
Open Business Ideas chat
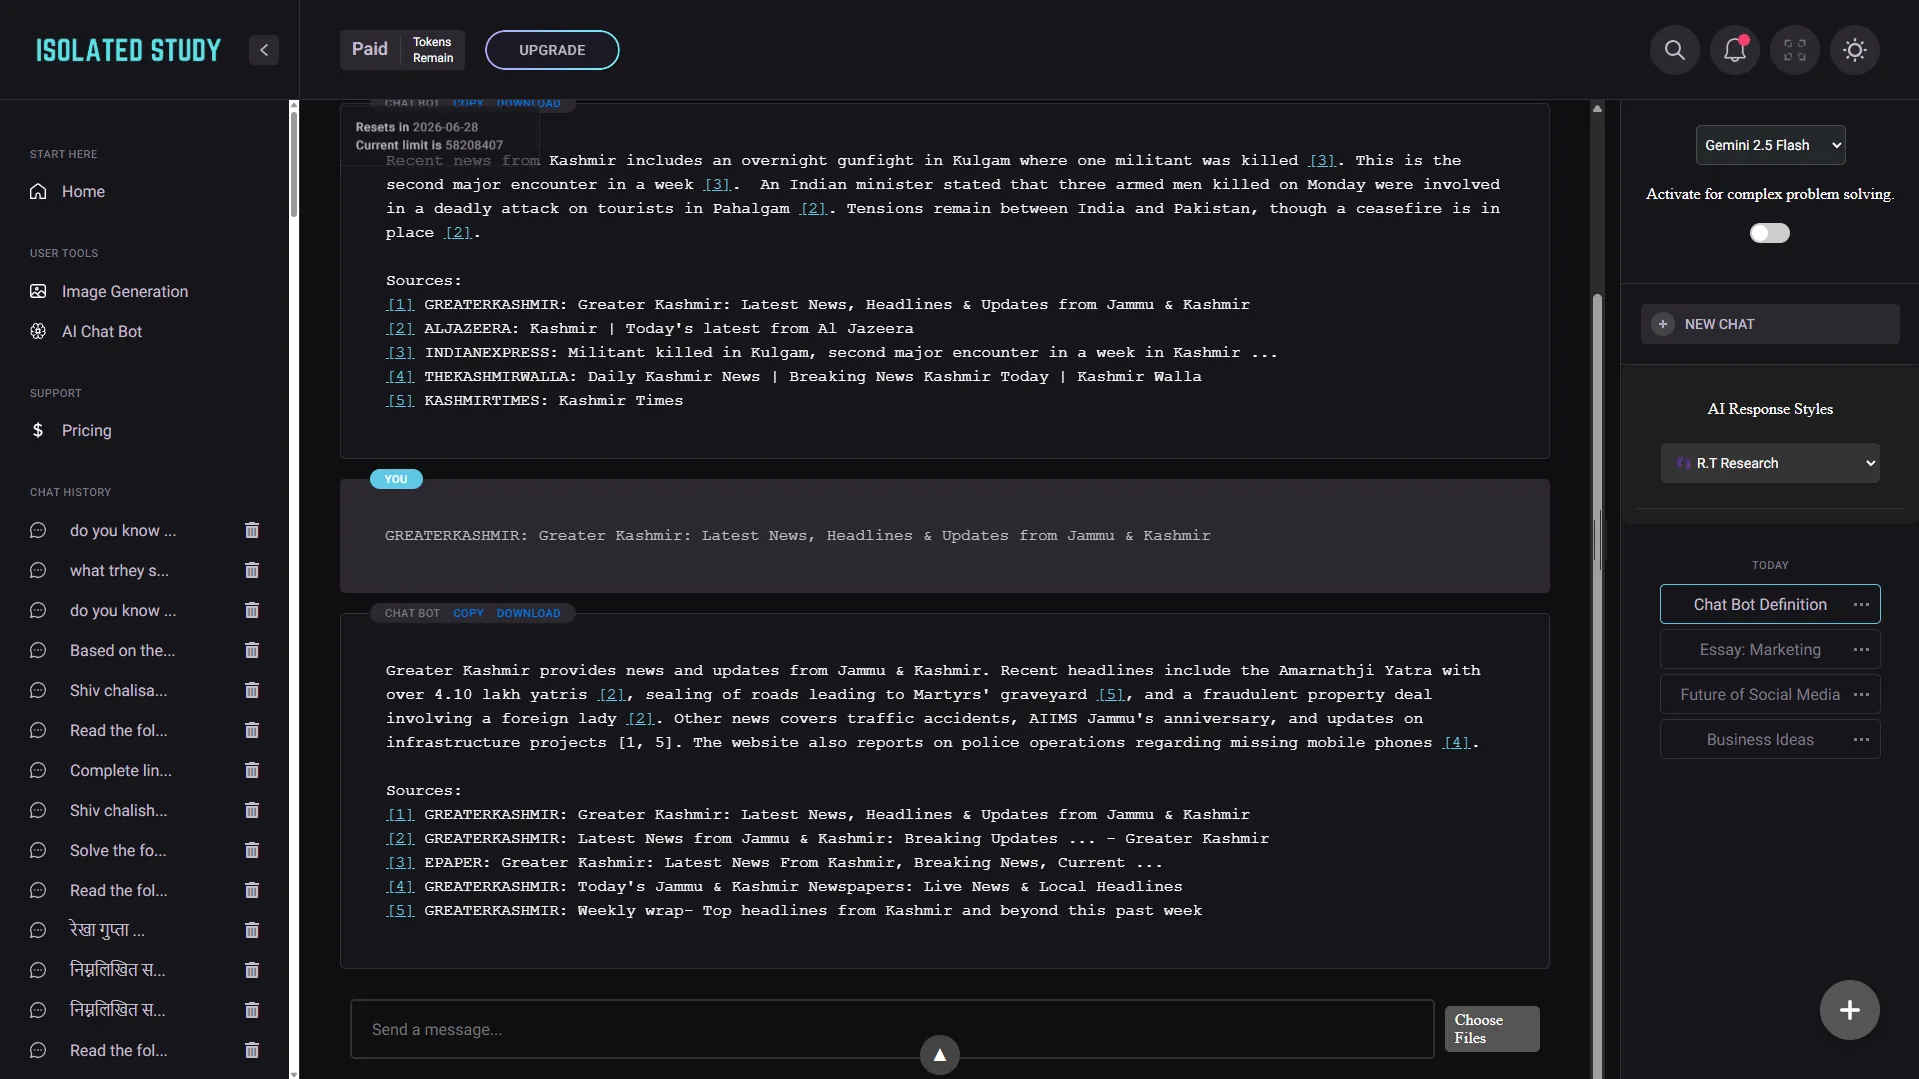1760,739
